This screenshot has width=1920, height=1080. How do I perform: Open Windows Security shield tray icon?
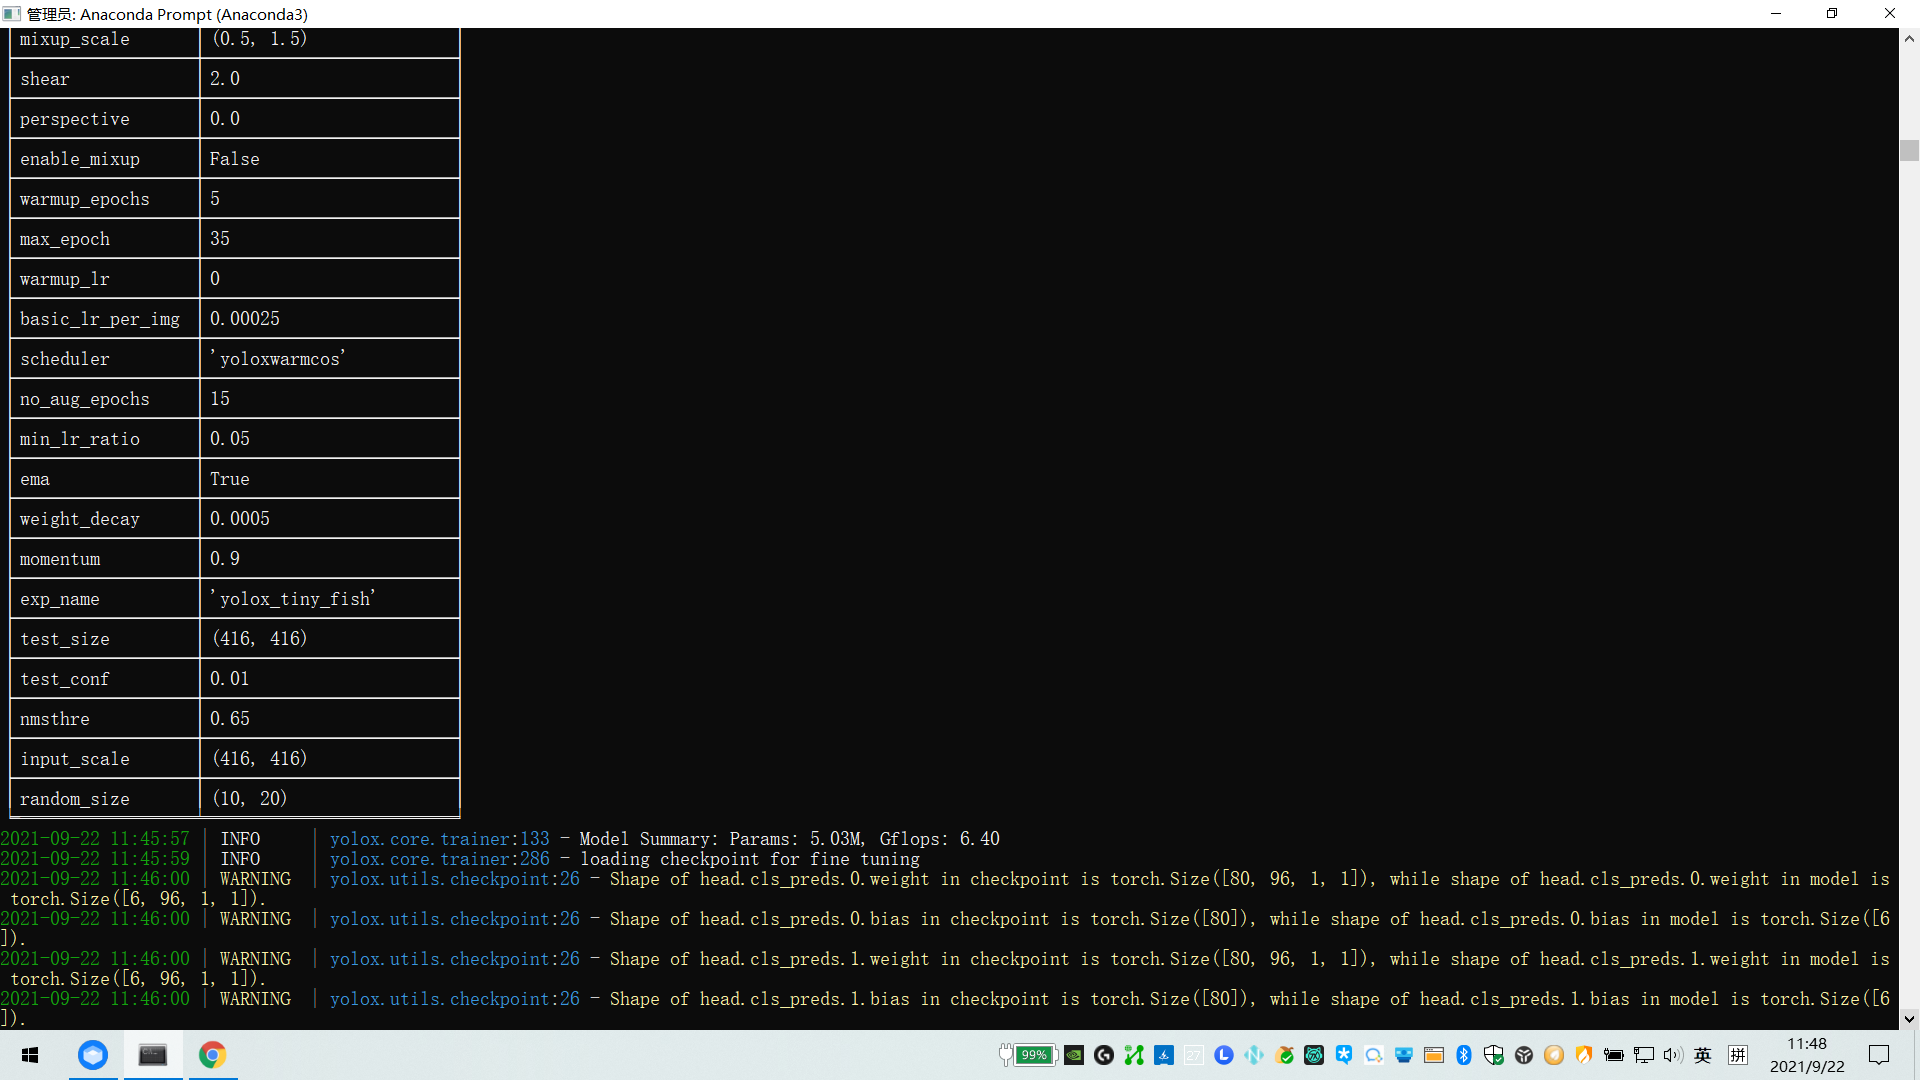[x=1494, y=1055]
